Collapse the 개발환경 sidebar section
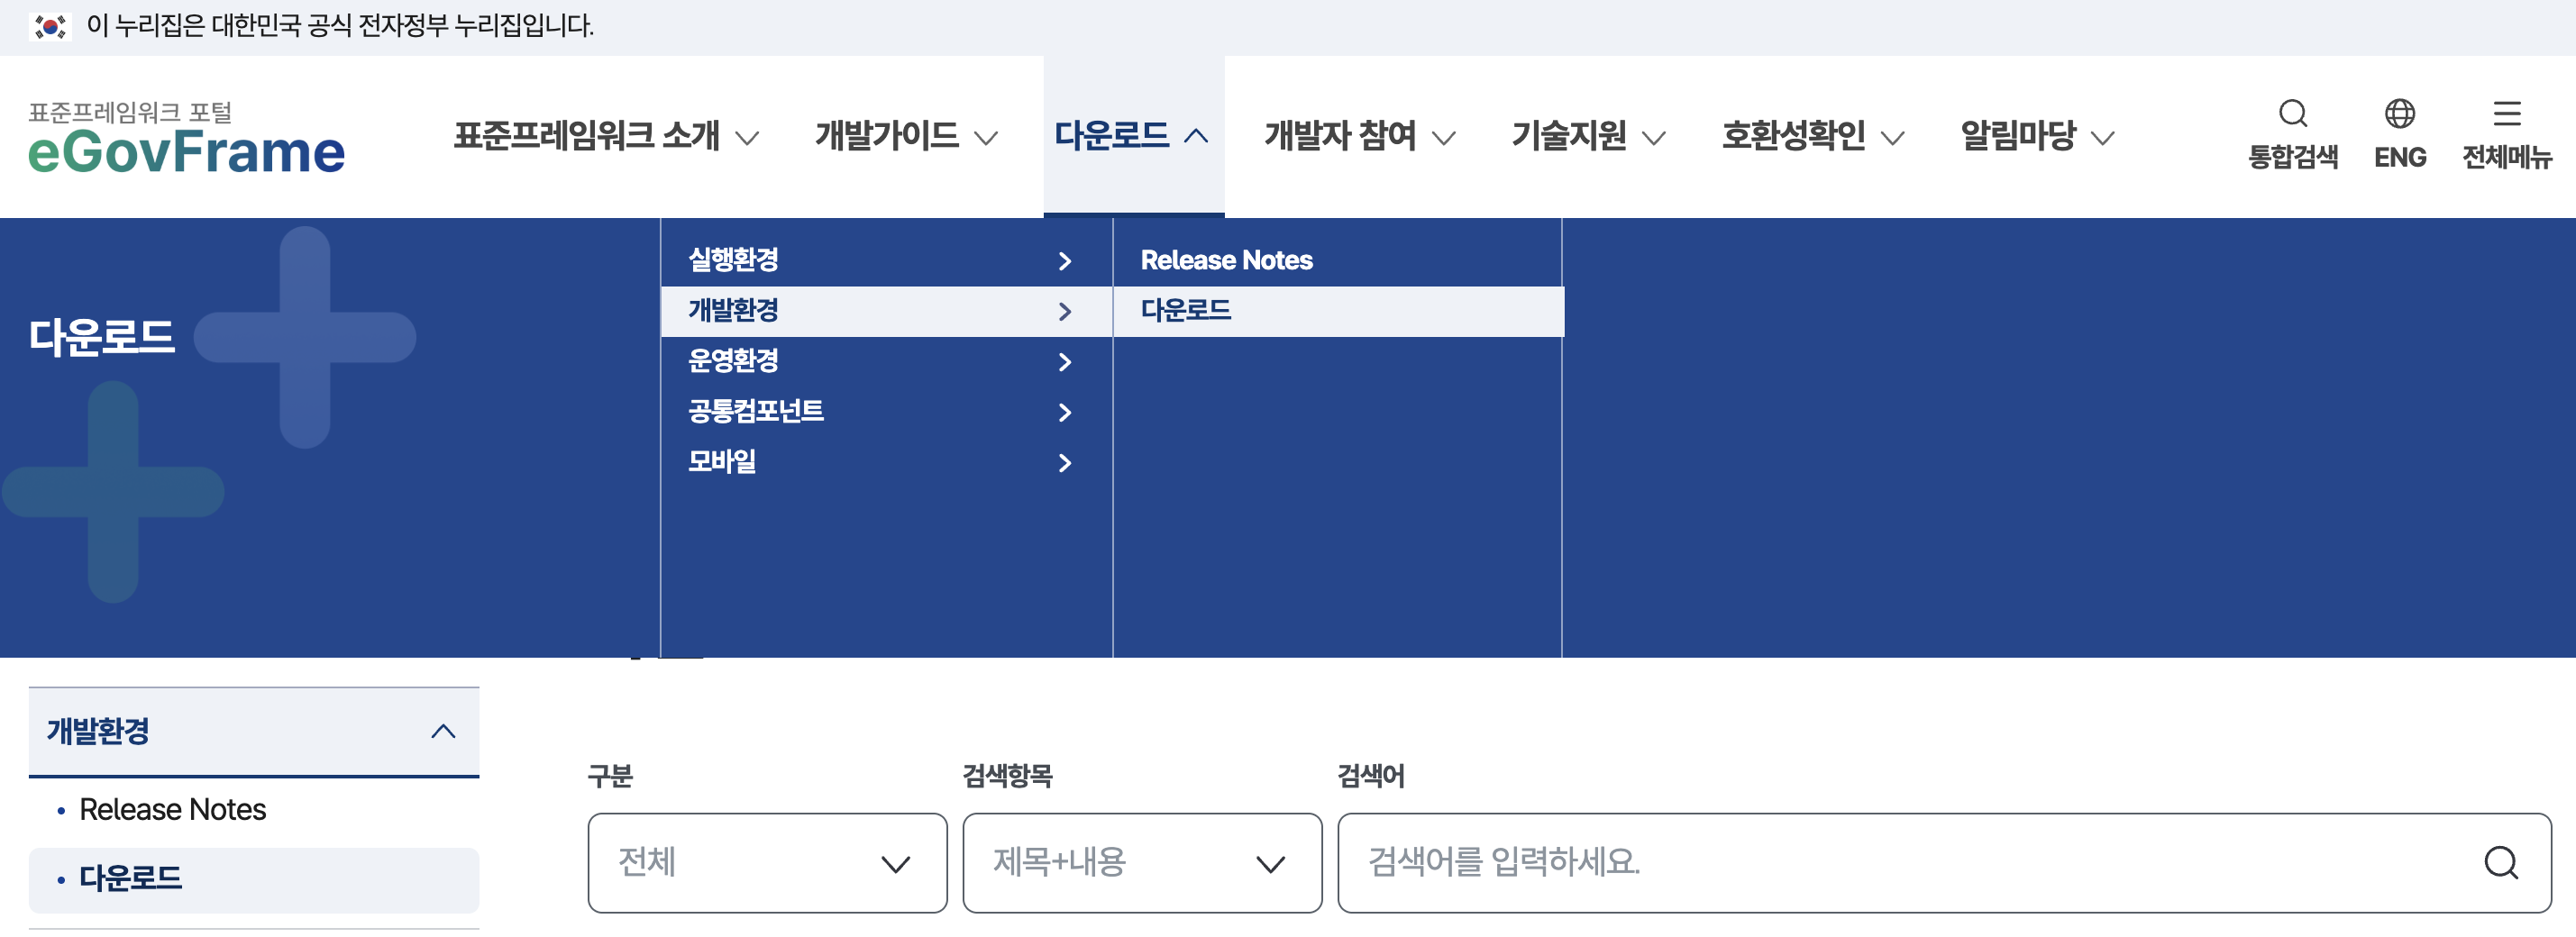The image size is (2576, 937). pos(441,731)
